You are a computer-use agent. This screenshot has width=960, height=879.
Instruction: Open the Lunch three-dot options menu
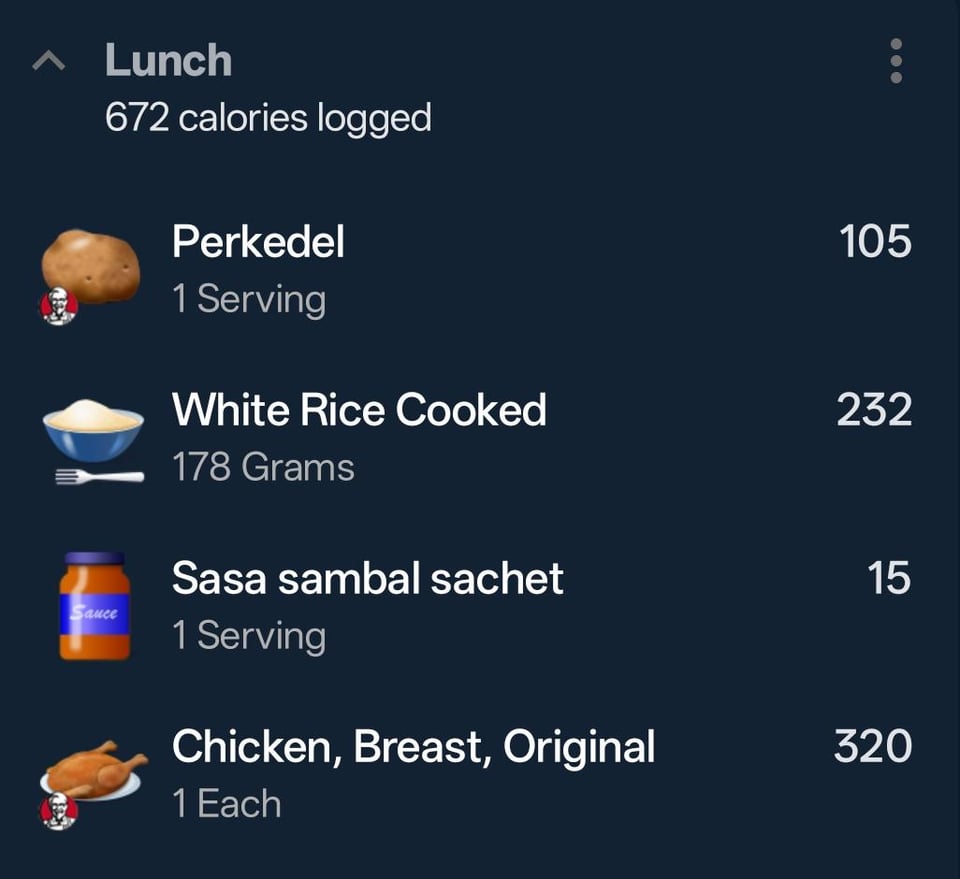(x=895, y=62)
